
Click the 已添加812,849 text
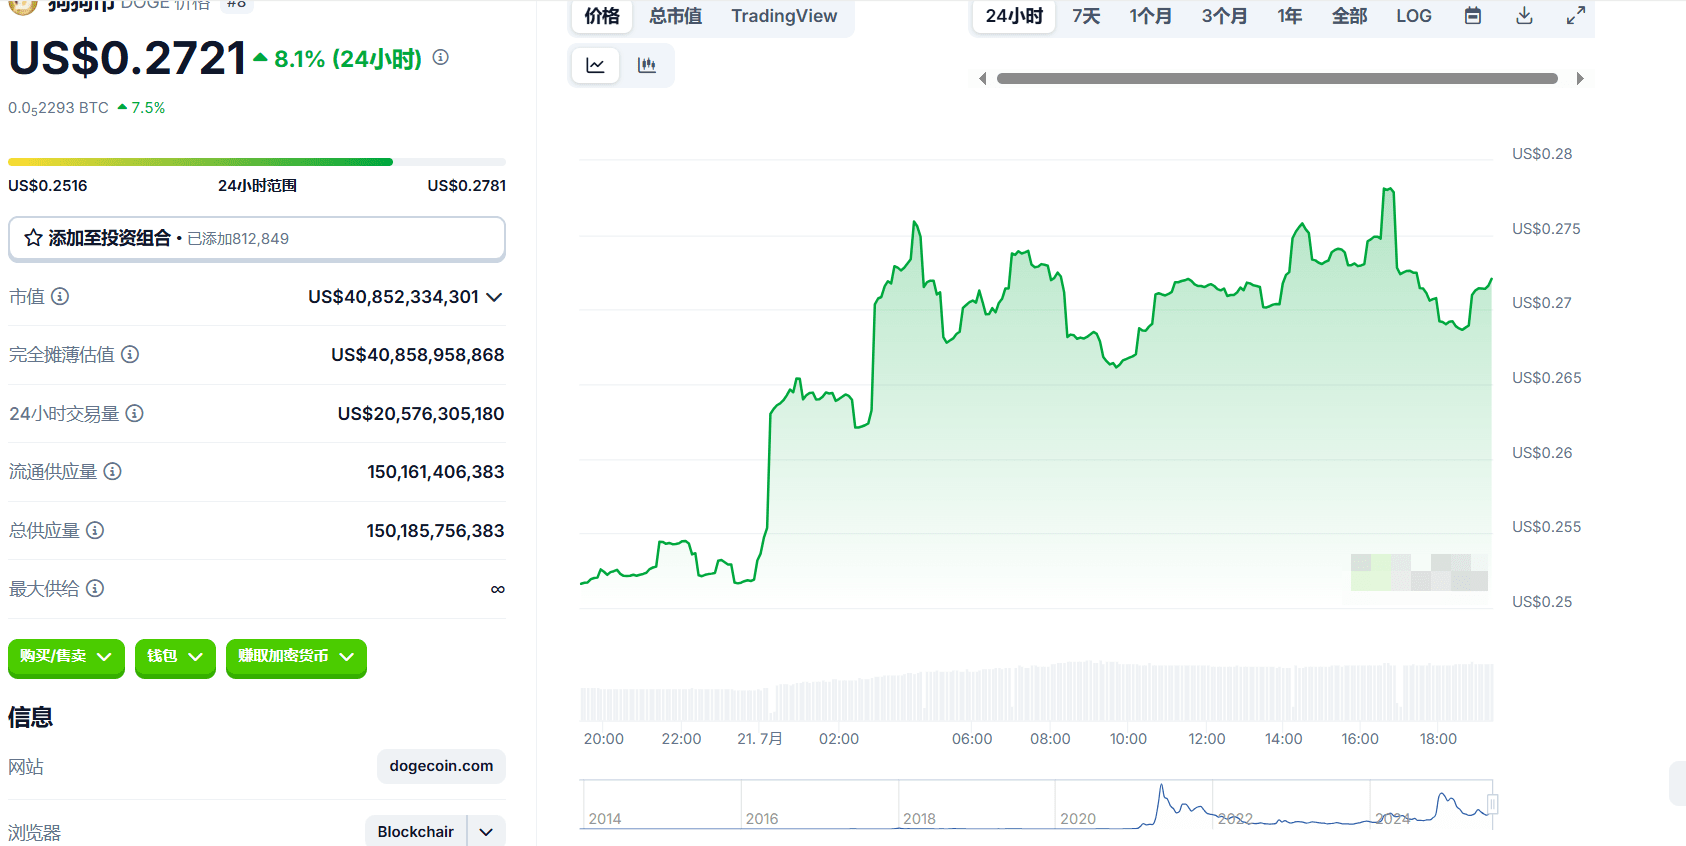pyautogui.click(x=238, y=239)
